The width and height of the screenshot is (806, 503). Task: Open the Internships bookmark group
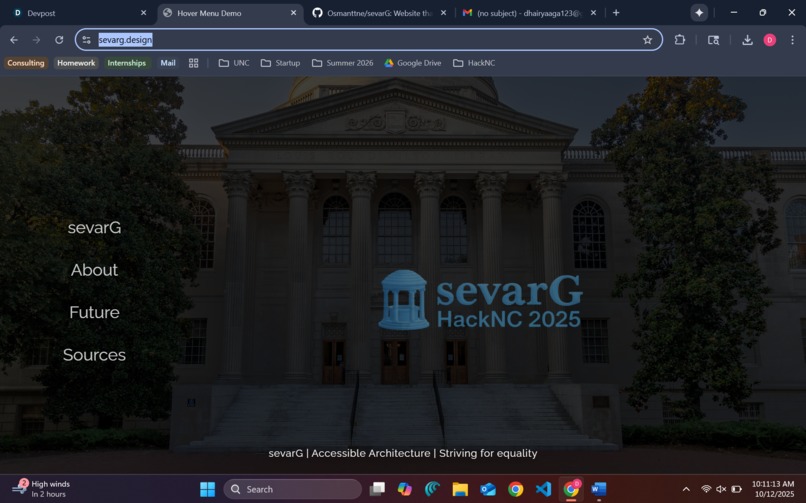coord(126,63)
